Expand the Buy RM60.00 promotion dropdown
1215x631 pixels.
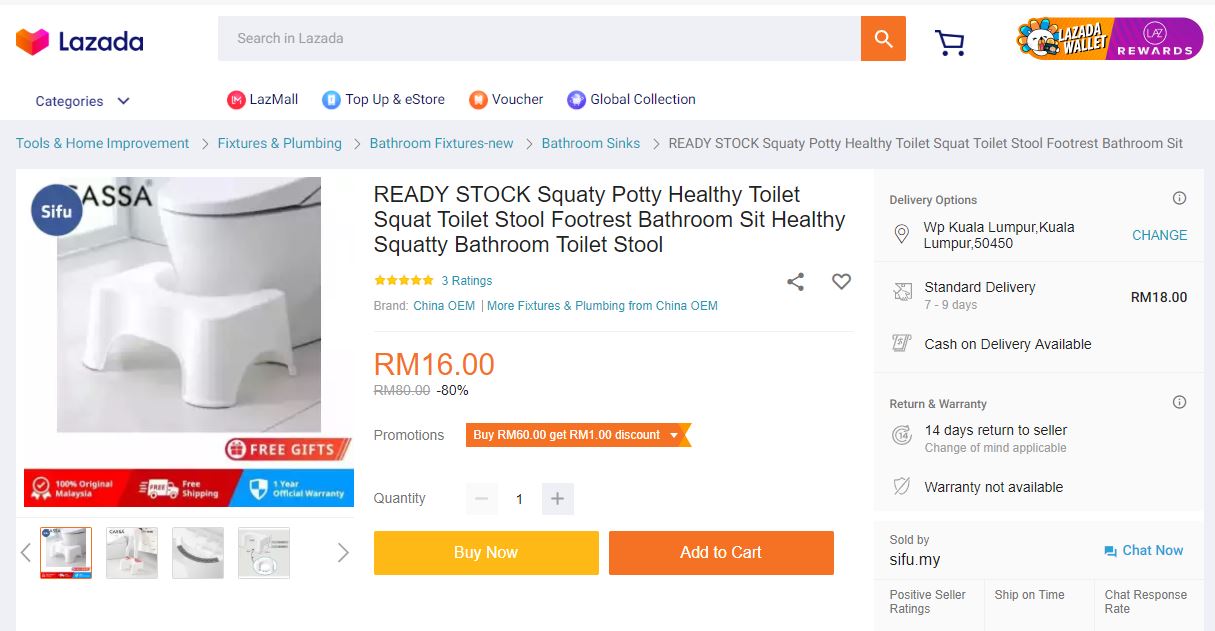click(x=675, y=435)
